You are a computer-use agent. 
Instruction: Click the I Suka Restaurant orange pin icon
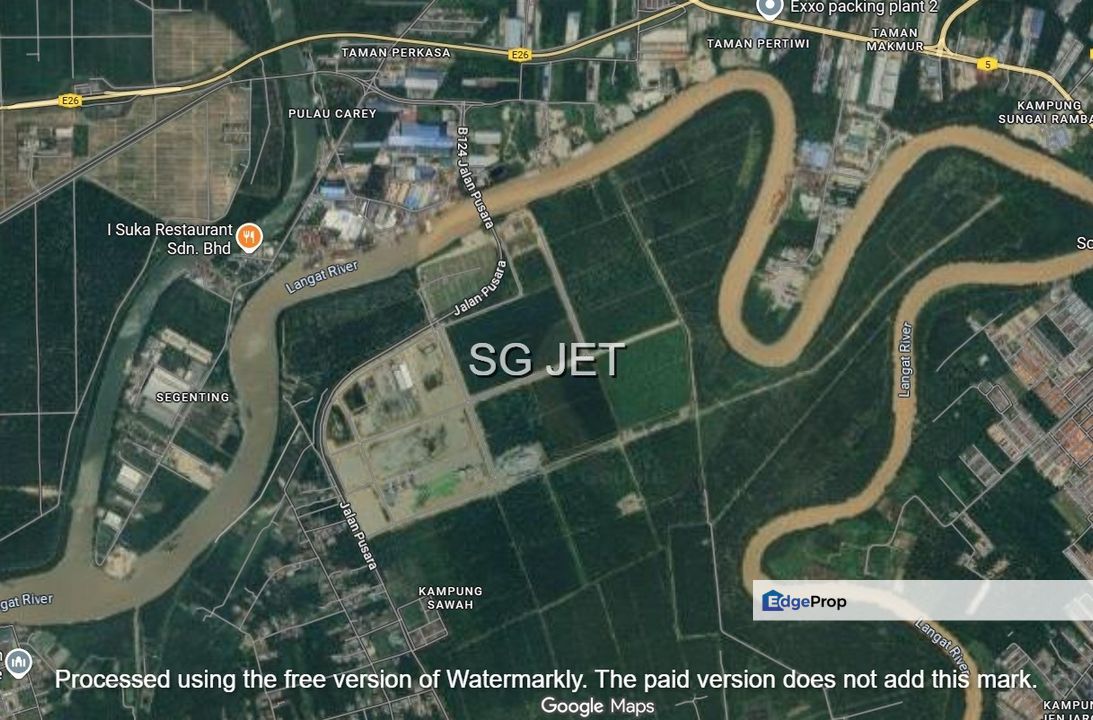[249, 238]
